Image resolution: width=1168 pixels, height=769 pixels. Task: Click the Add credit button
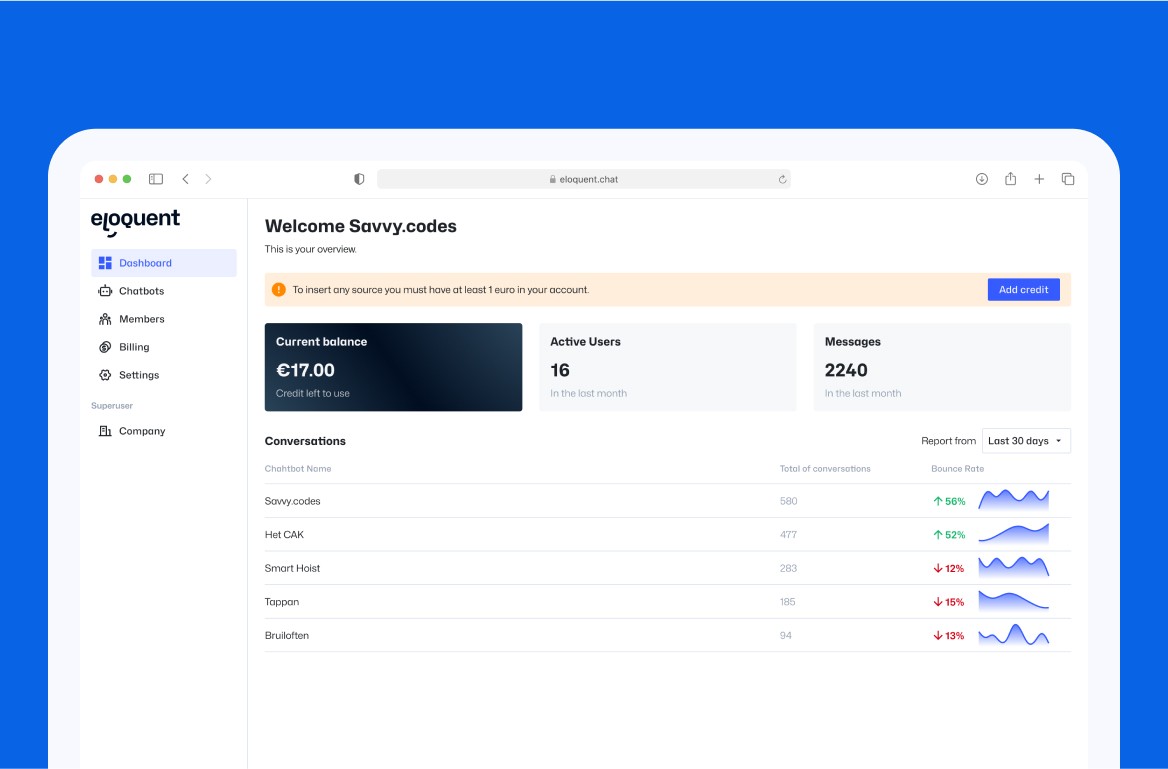coord(1023,290)
